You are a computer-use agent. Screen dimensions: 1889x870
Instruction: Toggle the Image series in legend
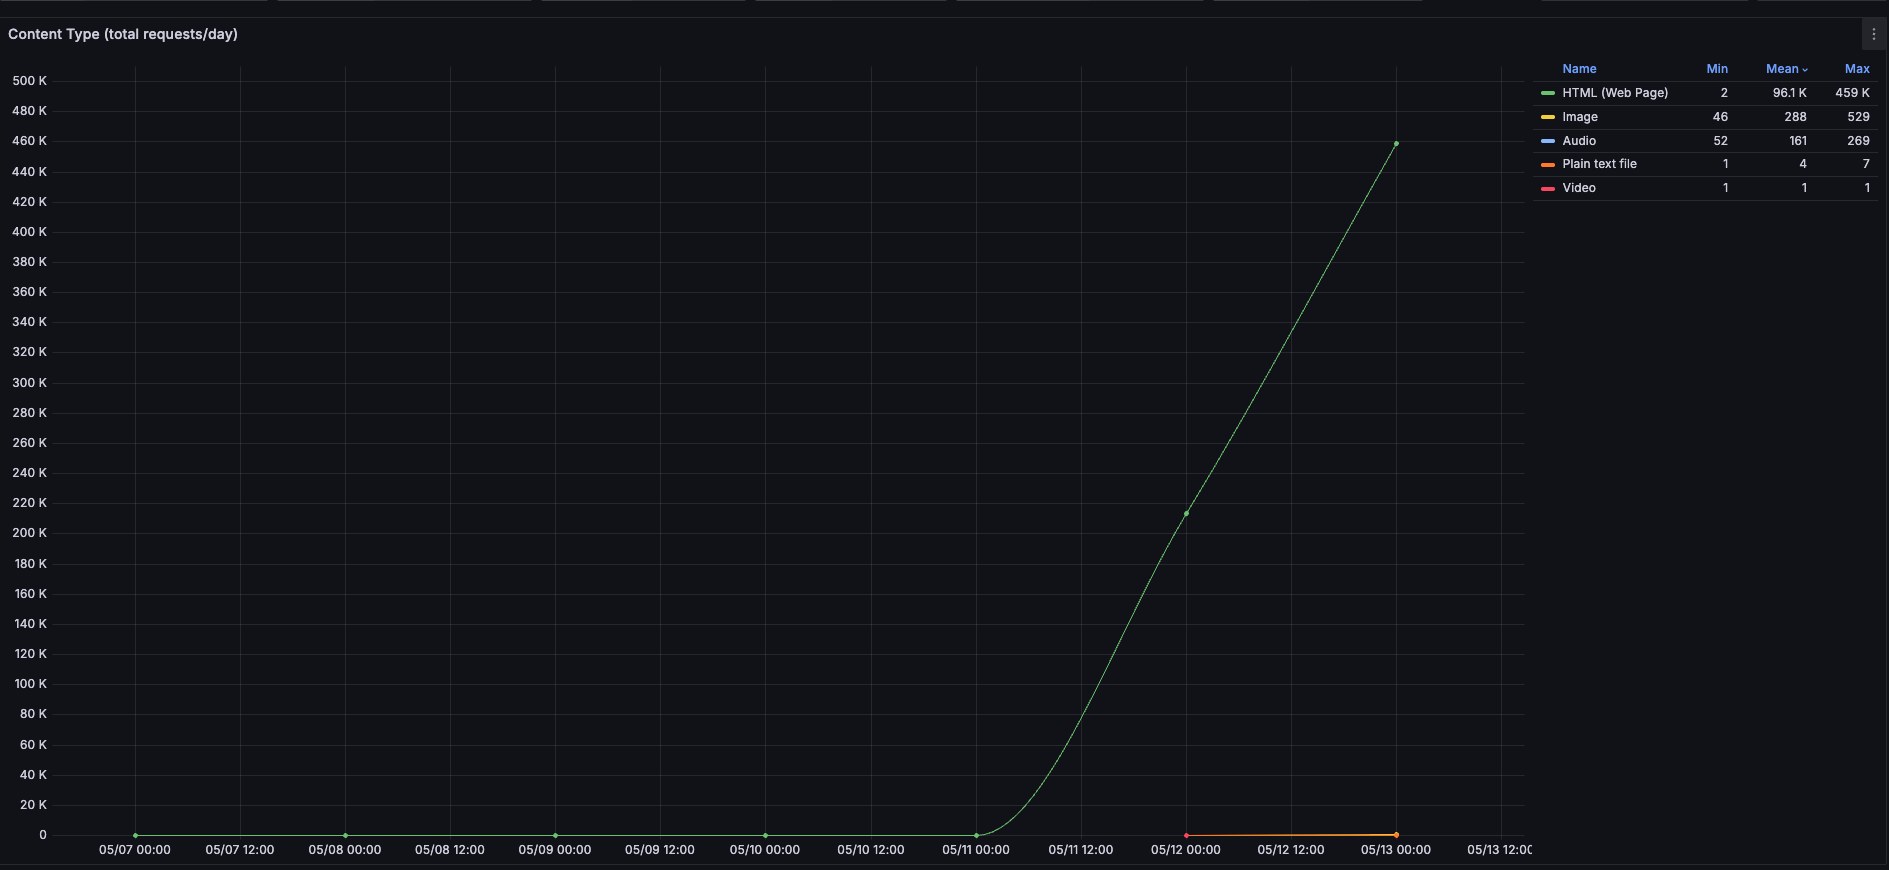tap(1579, 117)
